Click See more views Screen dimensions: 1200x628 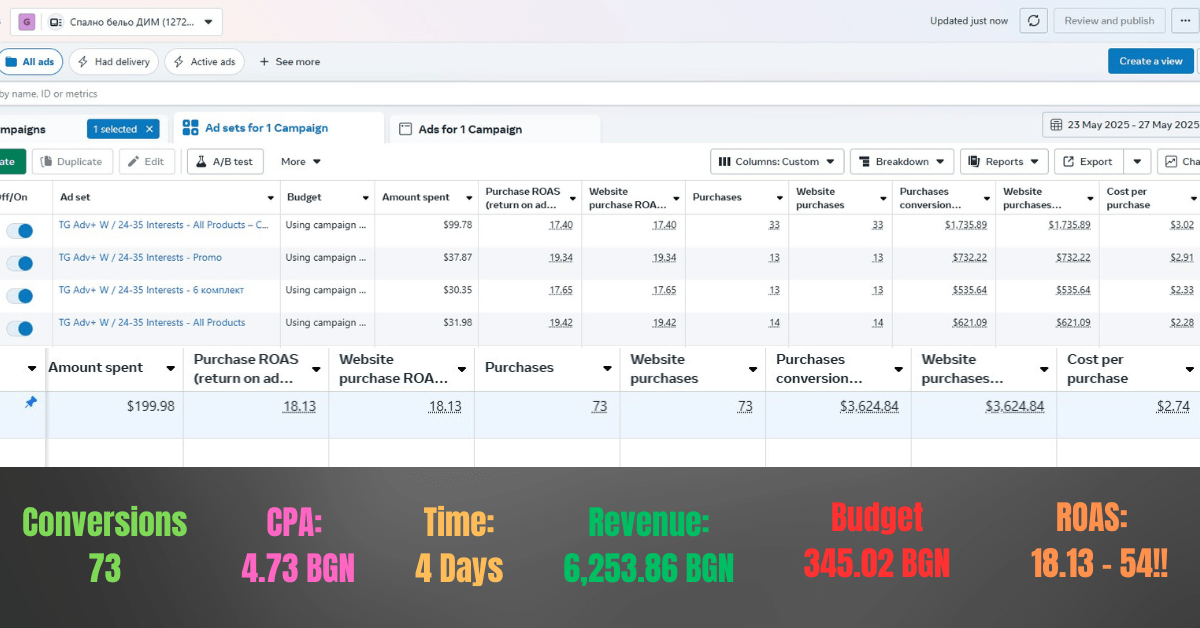[x=289, y=62]
